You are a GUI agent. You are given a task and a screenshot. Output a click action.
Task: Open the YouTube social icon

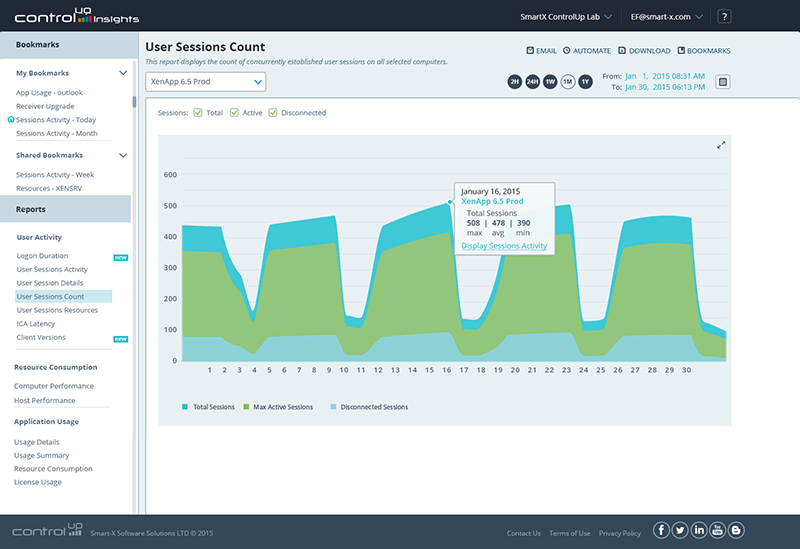coord(717,530)
